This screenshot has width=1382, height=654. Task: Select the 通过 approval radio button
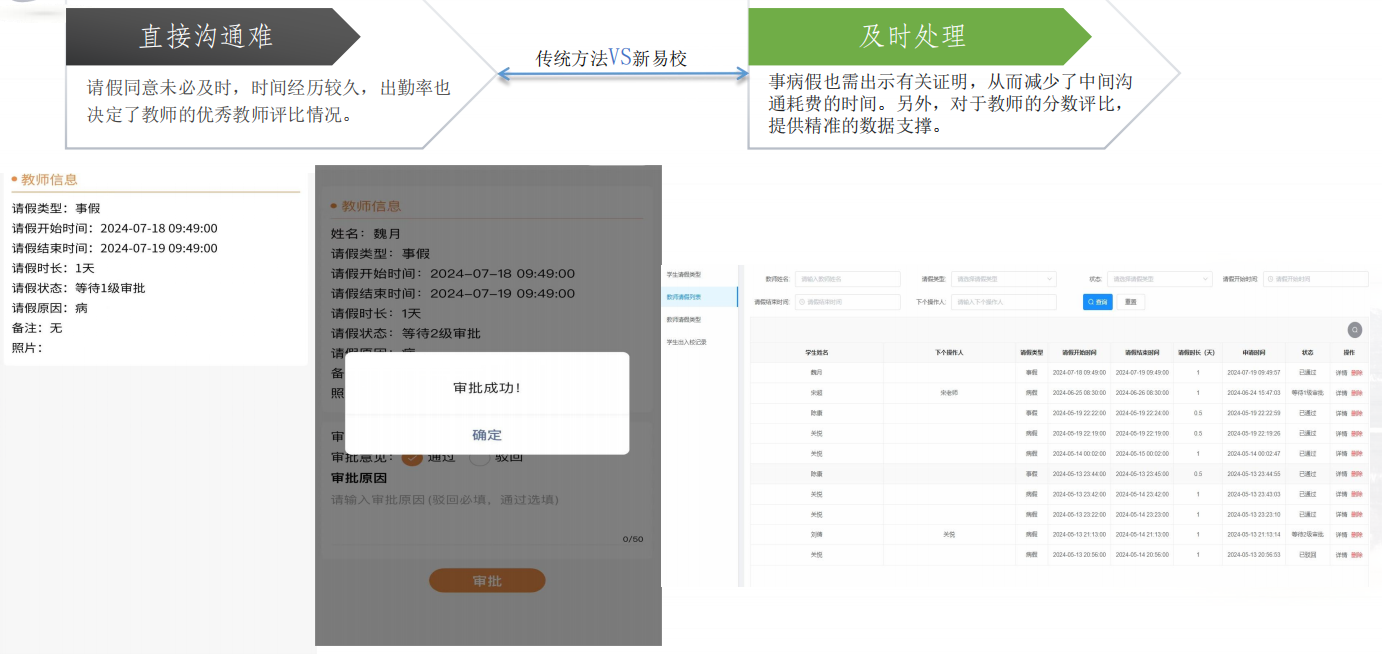(412, 457)
